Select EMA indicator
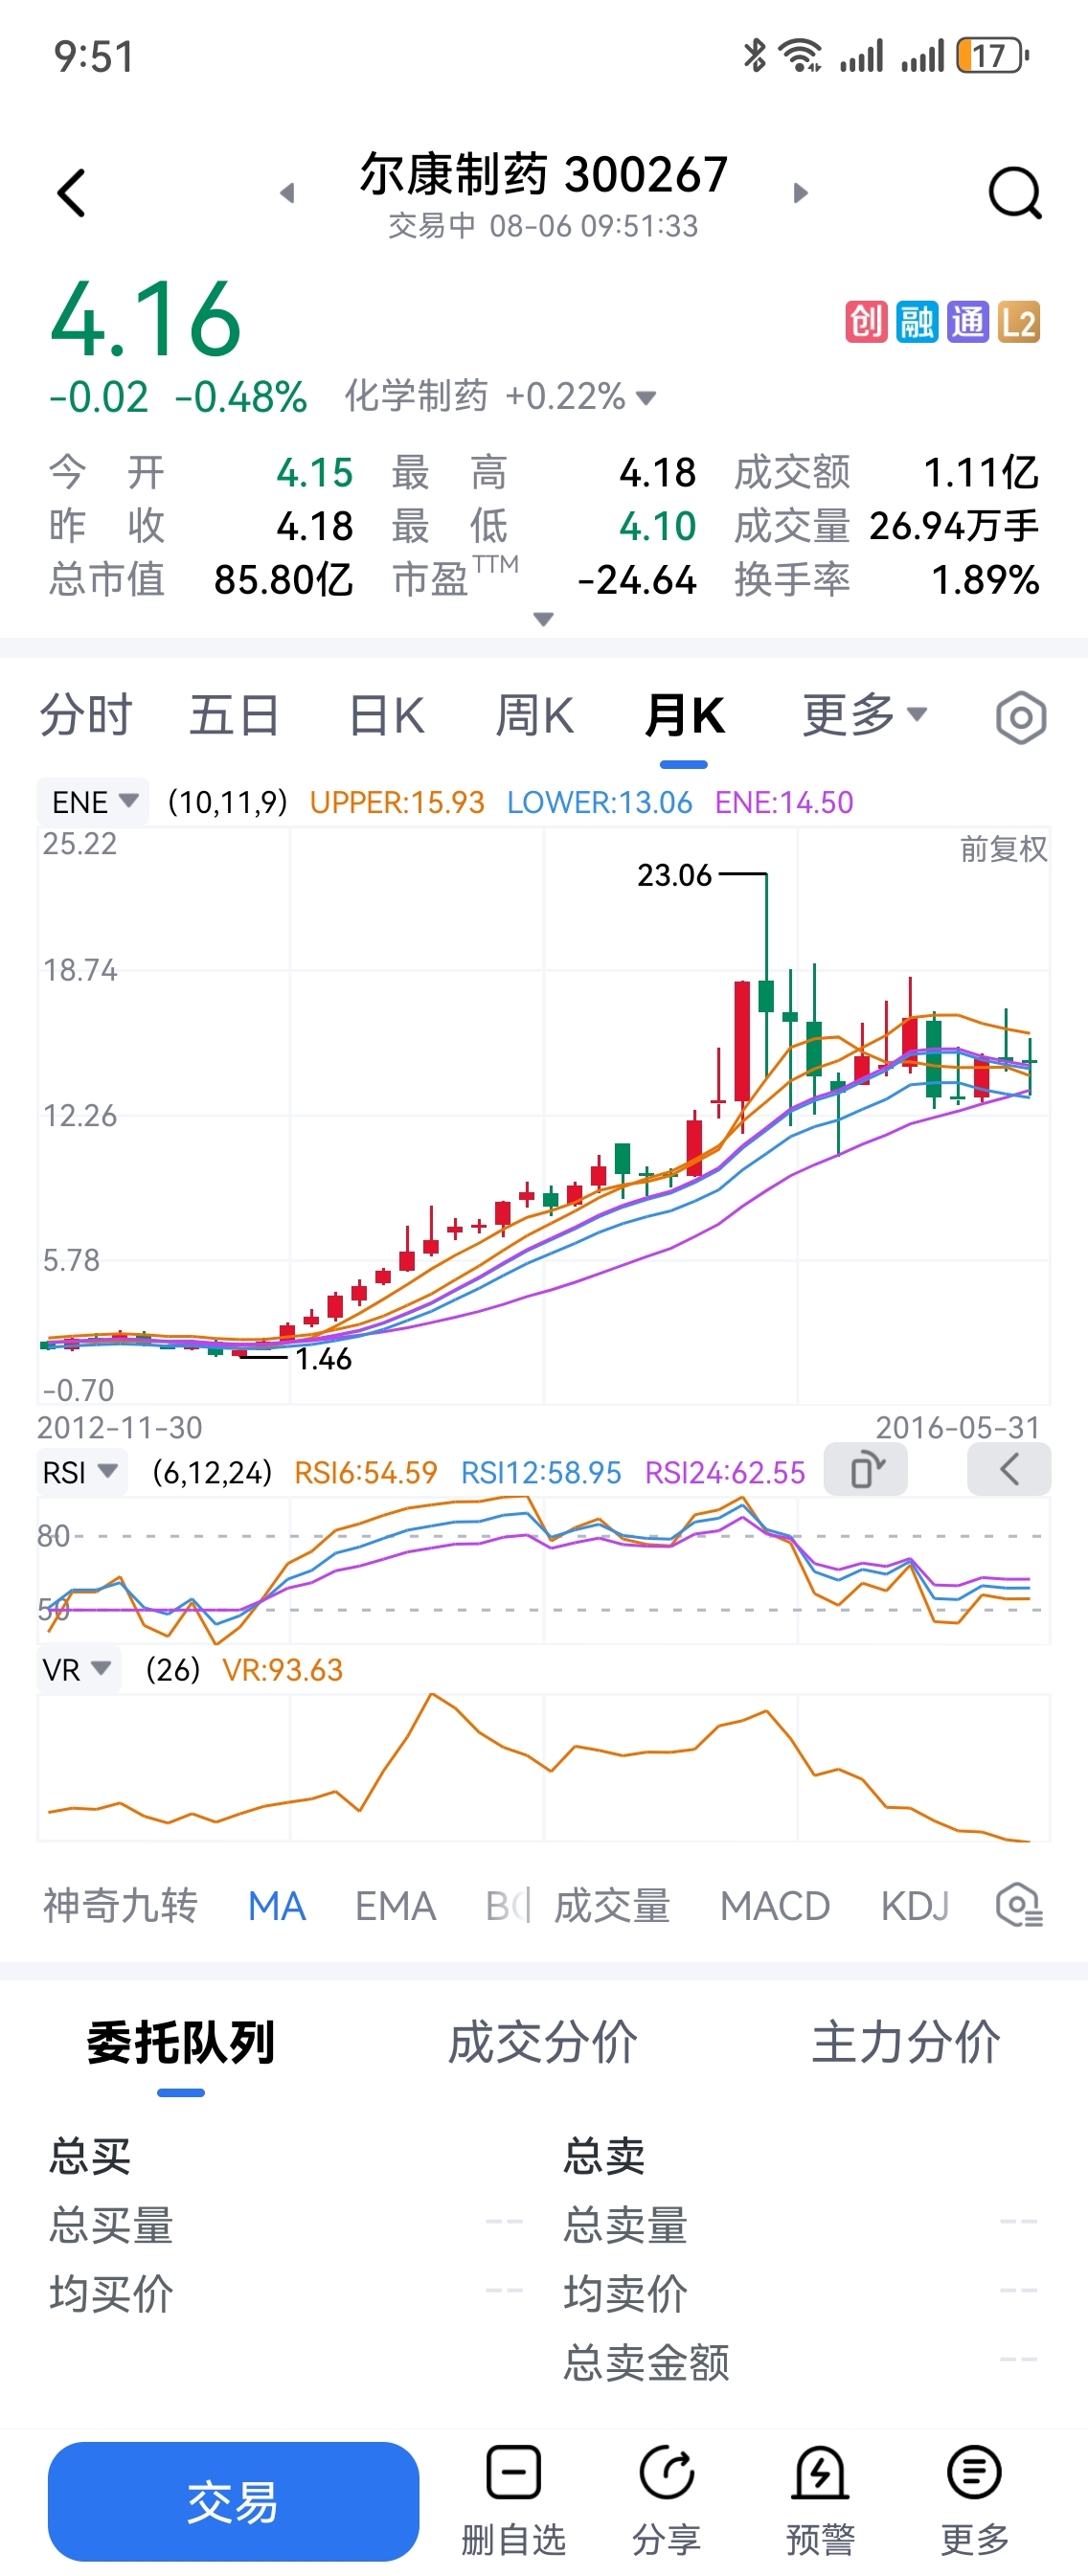Screen dimensions: 1088x2576 pyautogui.click(x=396, y=1906)
